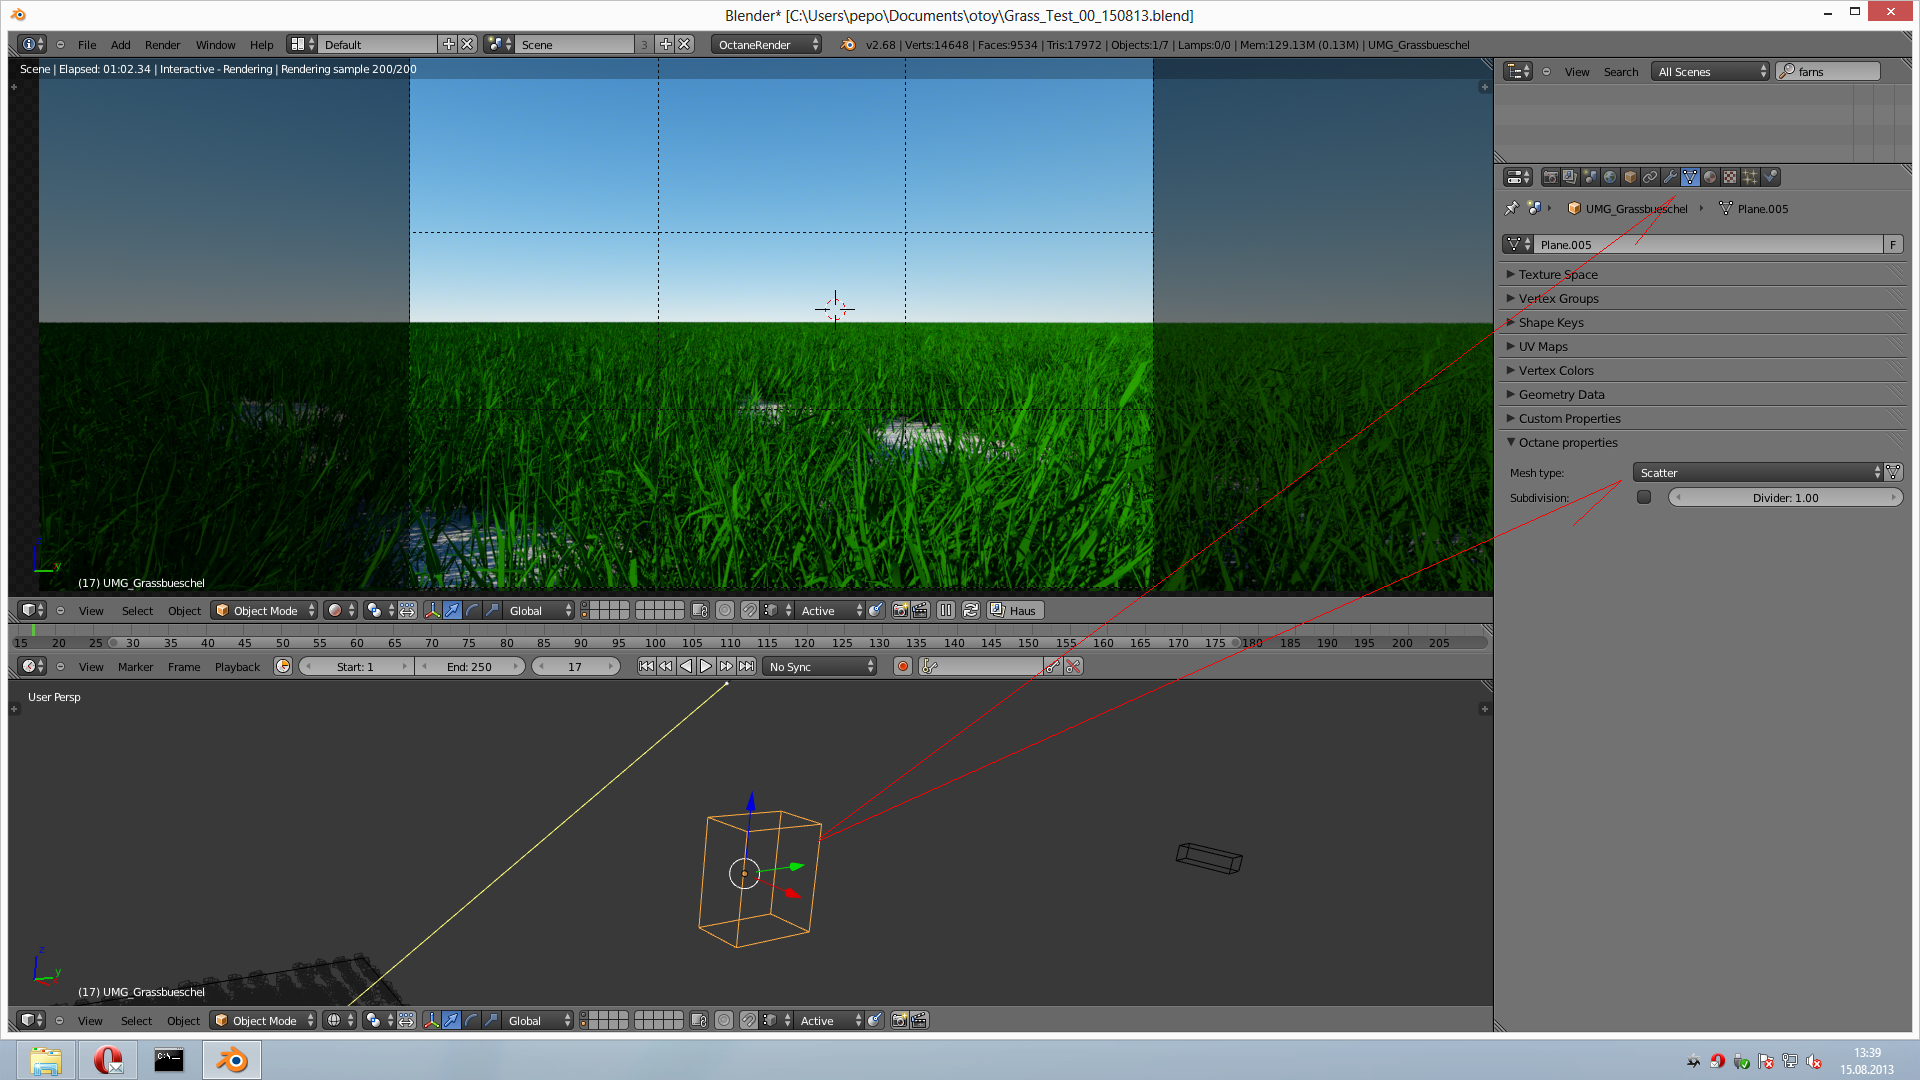
Task: Toggle the F fake user button for Plane.005
Action: point(1892,244)
